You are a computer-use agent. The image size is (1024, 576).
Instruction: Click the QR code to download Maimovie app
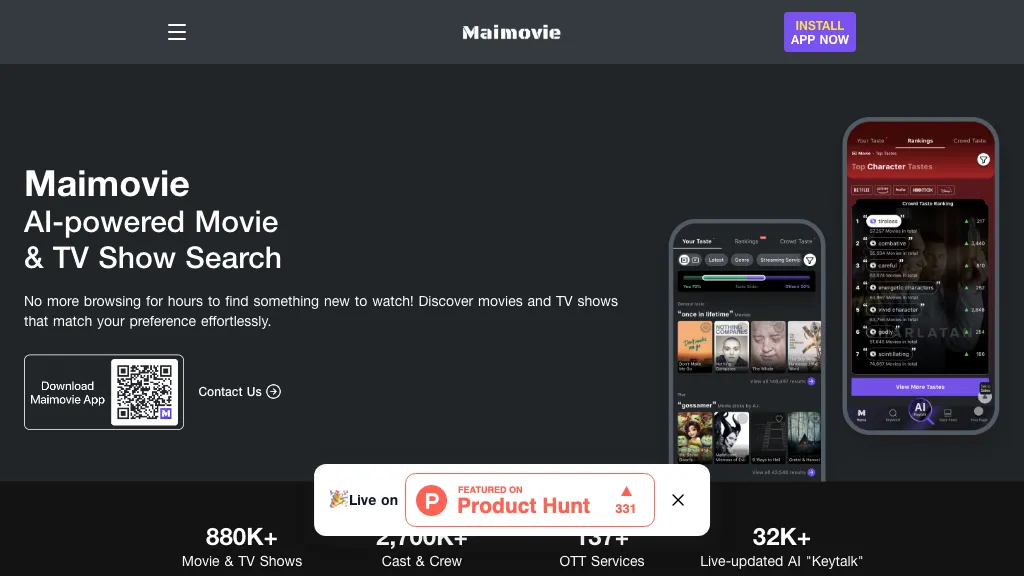click(x=145, y=392)
